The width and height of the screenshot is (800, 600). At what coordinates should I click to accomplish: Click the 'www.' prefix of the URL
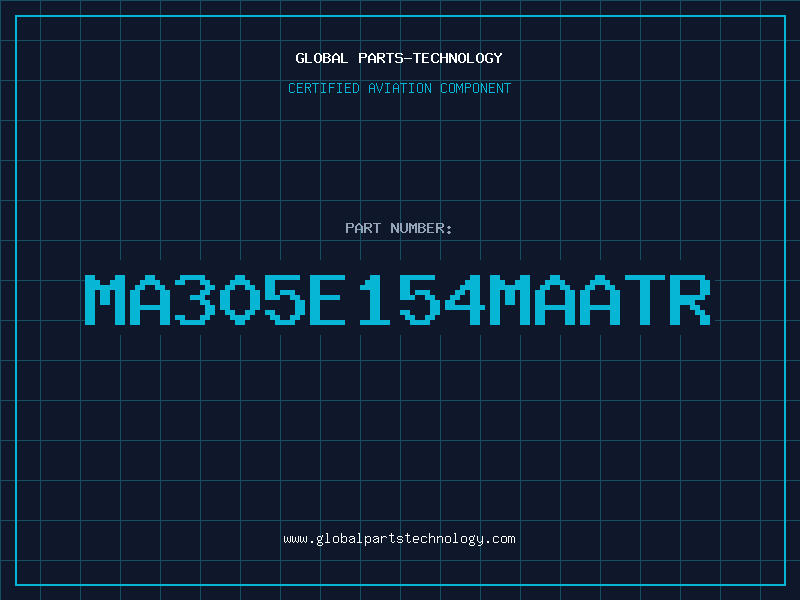pos(299,539)
